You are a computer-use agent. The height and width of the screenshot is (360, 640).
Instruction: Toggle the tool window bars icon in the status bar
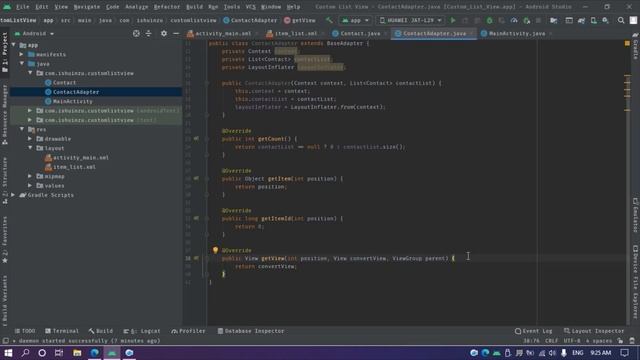(x=6, y=341)
